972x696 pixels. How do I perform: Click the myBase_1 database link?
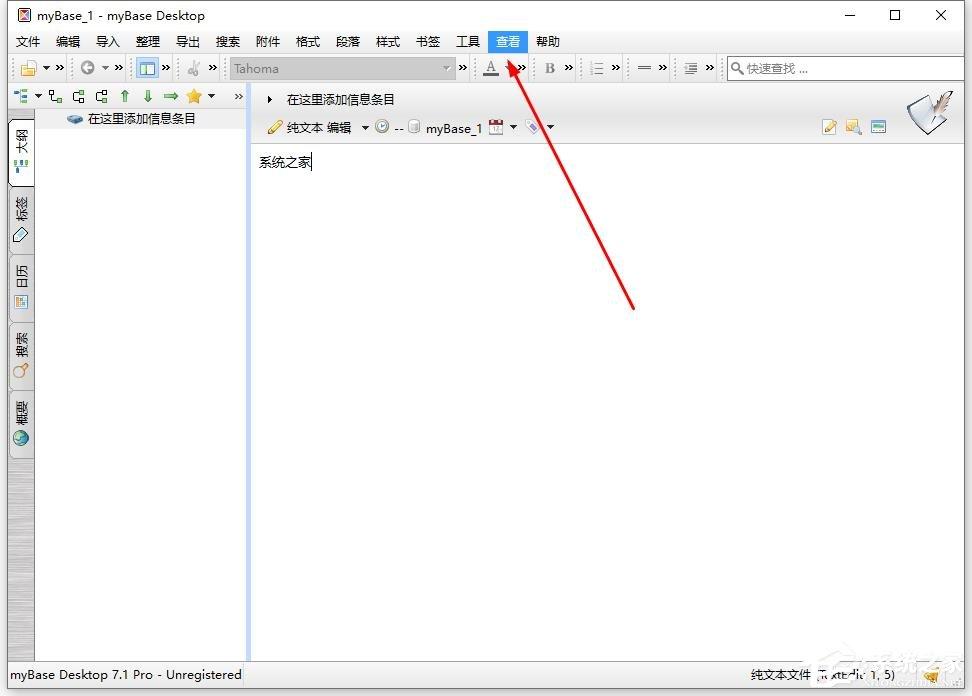click(x=453, y=128)
